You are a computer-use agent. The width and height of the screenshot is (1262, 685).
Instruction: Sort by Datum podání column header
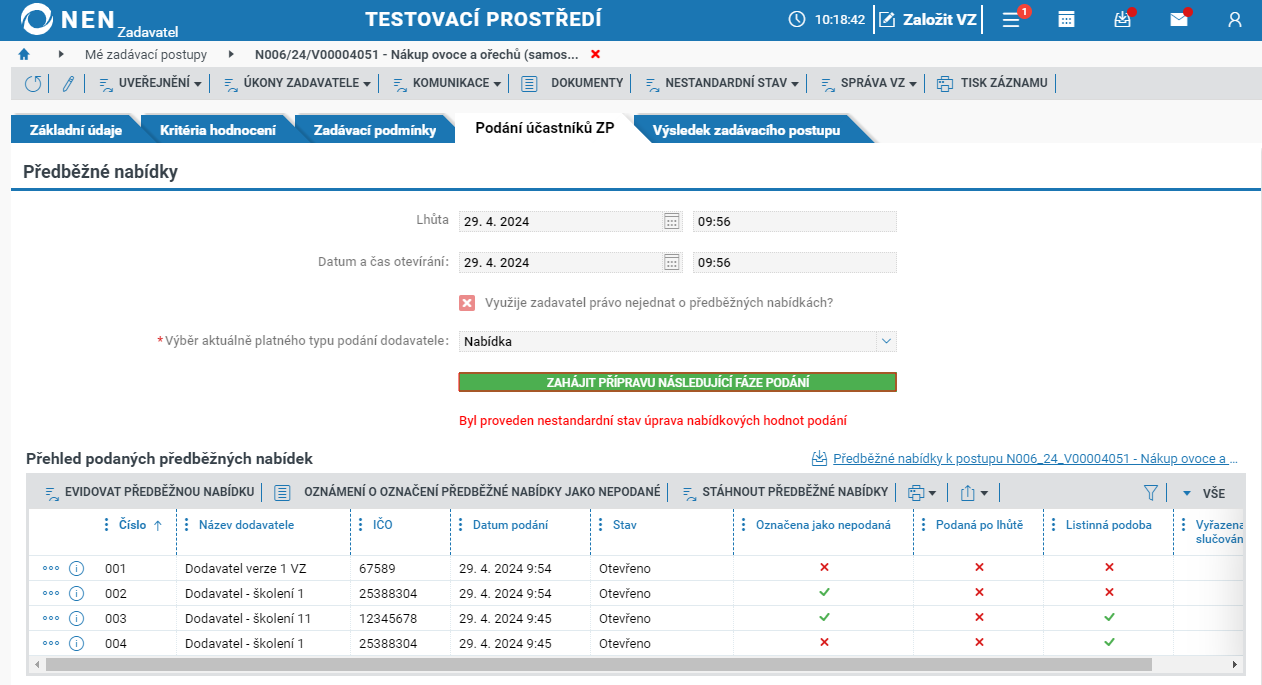point(510,525)
